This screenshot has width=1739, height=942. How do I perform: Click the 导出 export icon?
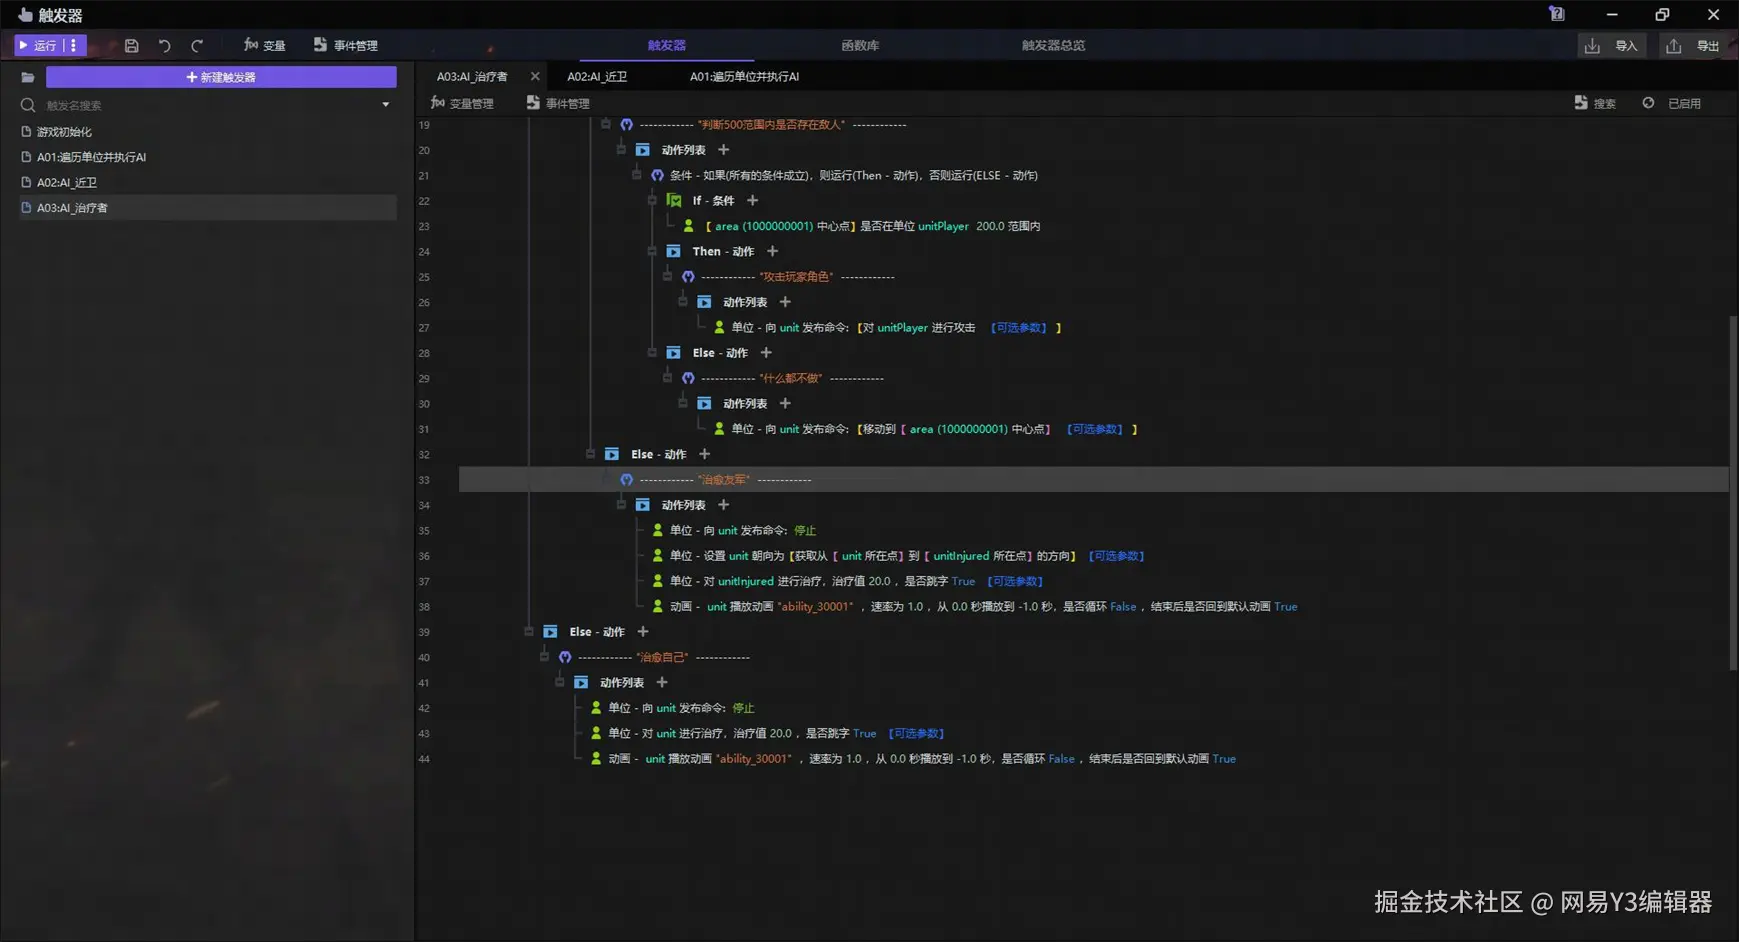pos(1673,46)
